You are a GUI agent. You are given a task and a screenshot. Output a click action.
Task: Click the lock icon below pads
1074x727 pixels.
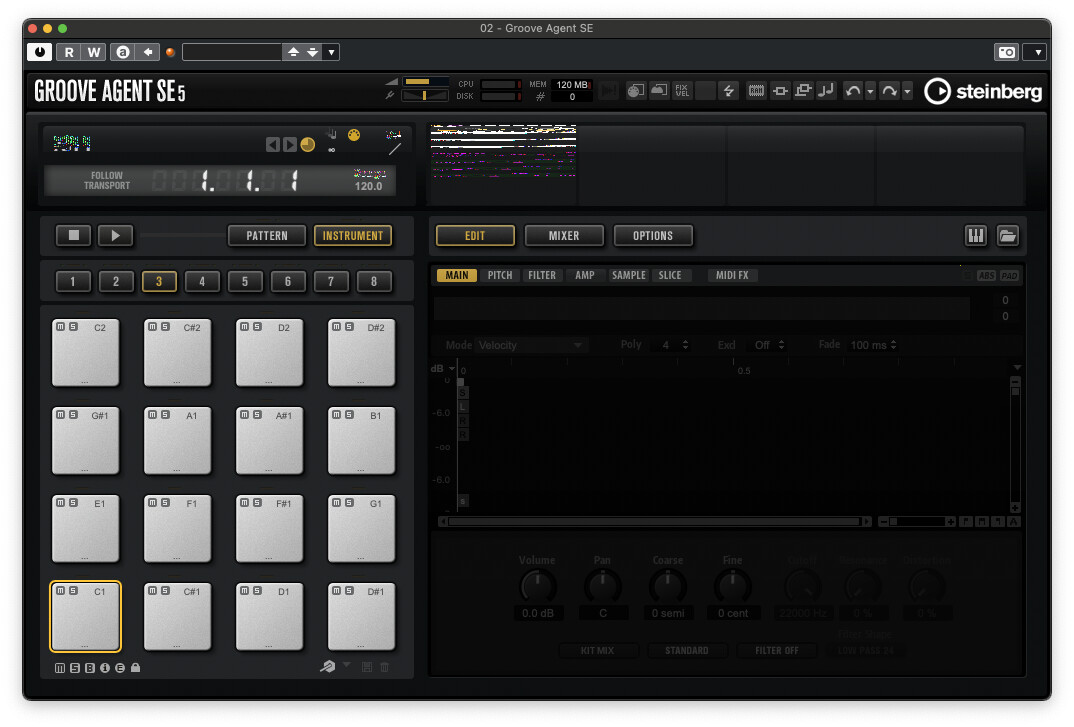click(x=136, y=667)
